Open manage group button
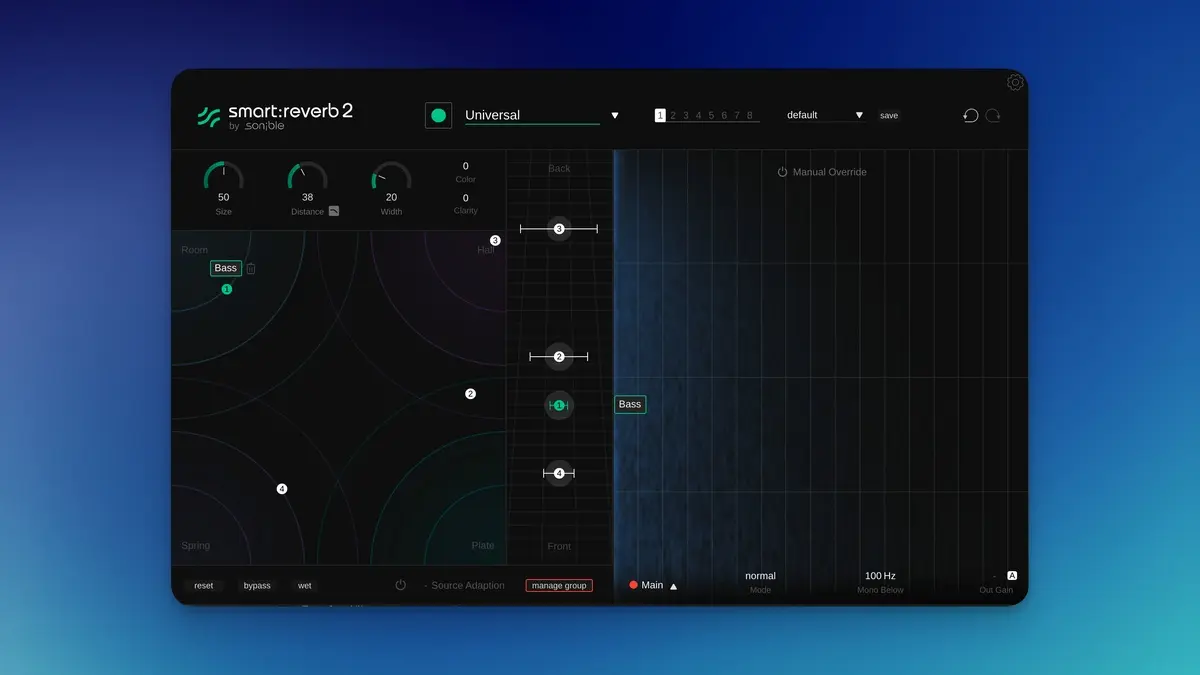Screen dimensions: 1200x675 559,585
